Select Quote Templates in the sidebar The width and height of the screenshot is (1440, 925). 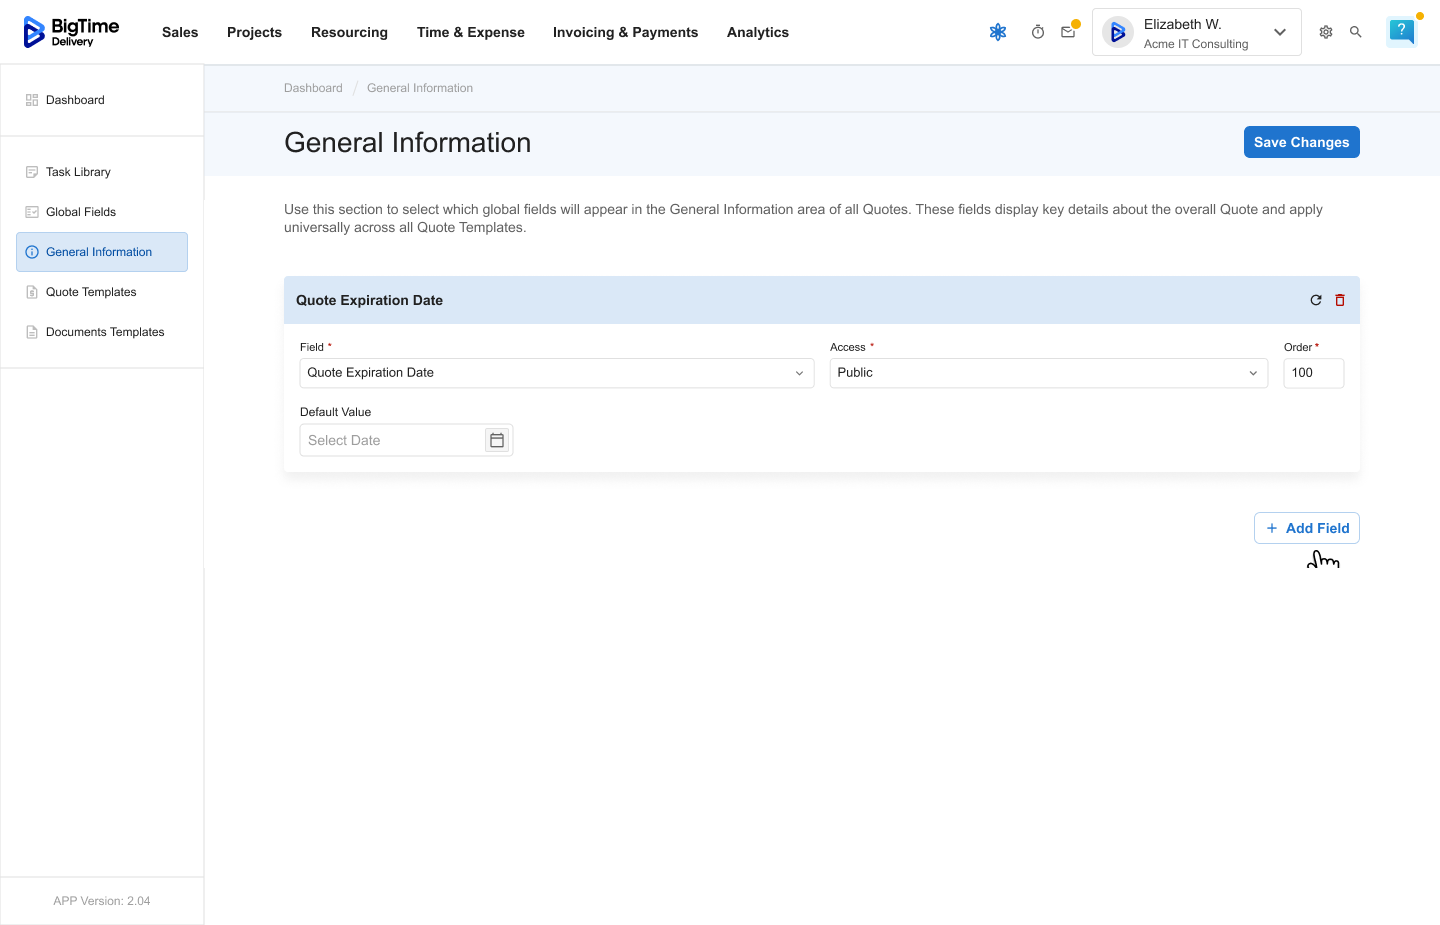[x=91, y=292]
